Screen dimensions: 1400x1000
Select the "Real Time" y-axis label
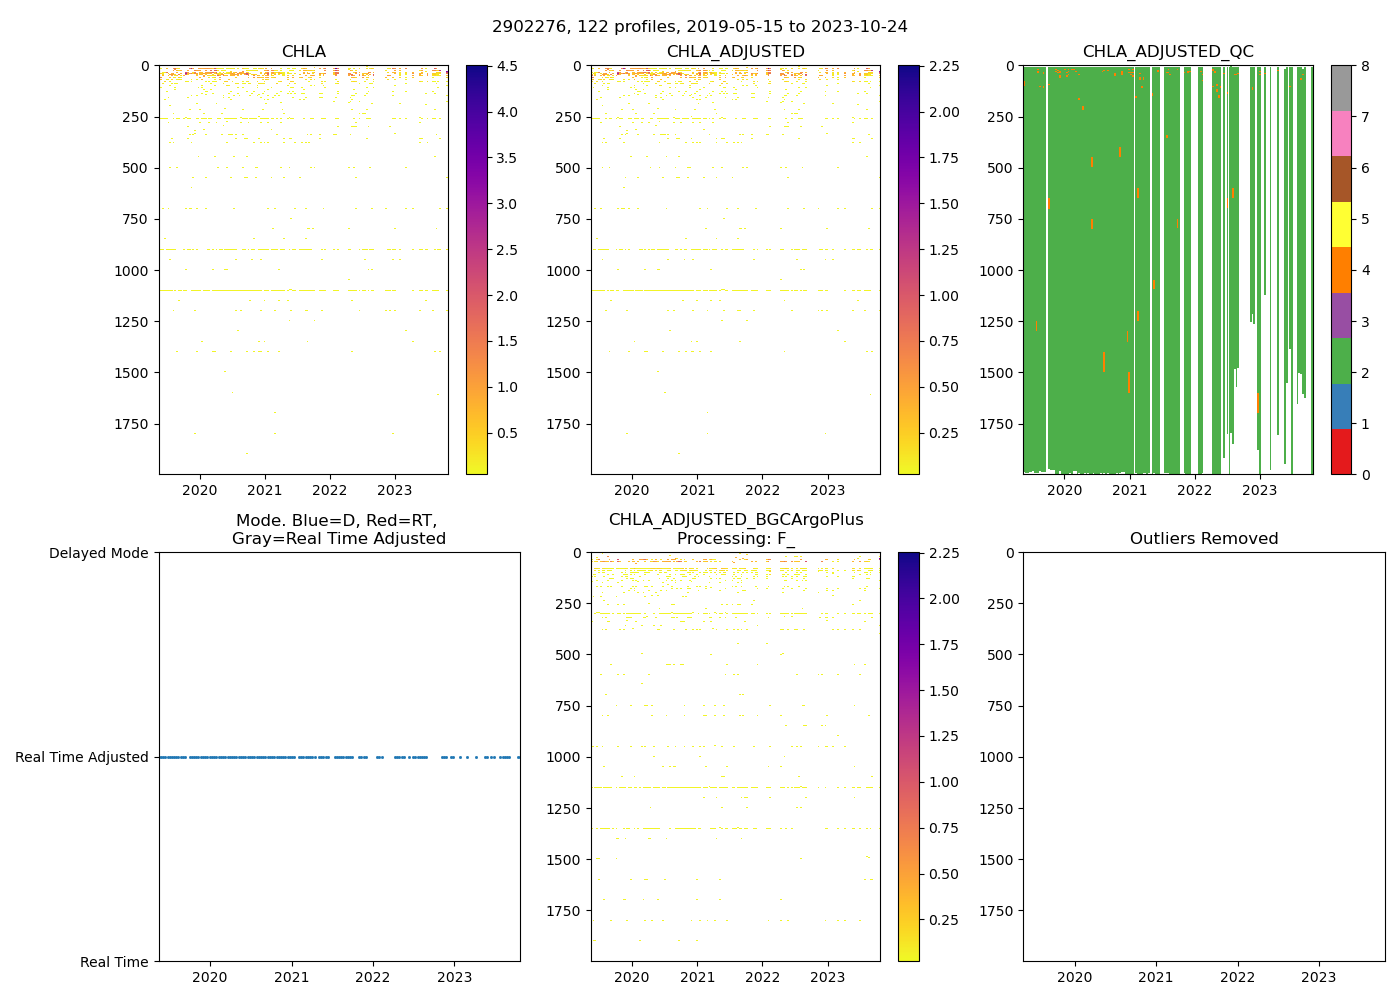pos(114,962)
